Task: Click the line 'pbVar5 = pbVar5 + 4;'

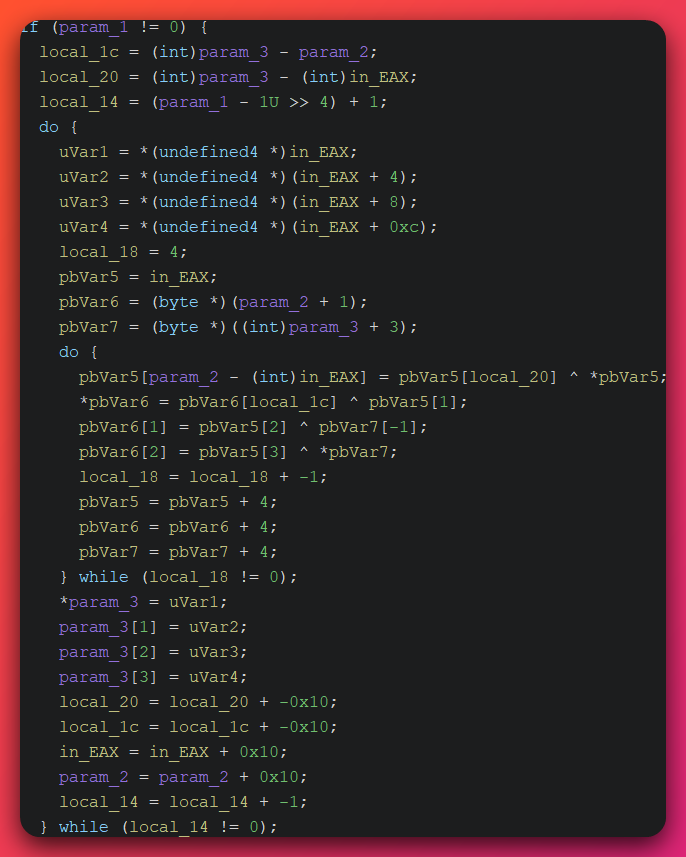Action: click(178, 502)
